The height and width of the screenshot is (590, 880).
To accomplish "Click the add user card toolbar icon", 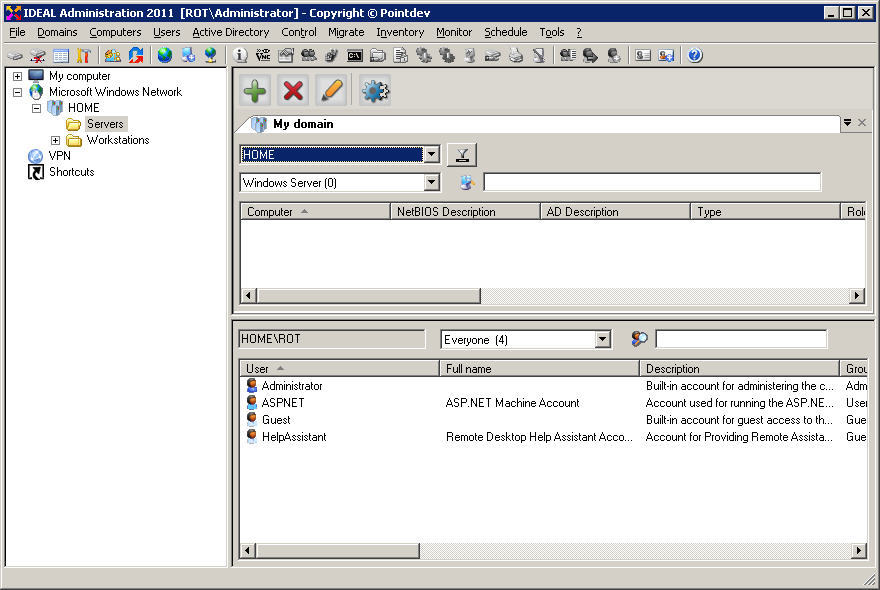I will tap(666, 55).
